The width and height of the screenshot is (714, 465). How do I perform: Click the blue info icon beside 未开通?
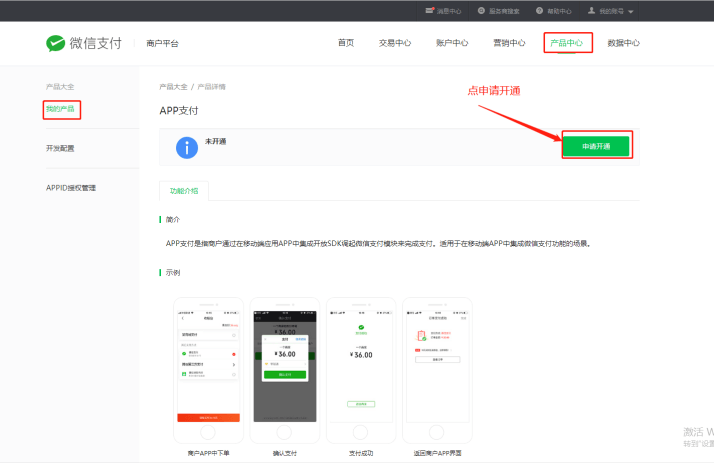click(187, 148)
